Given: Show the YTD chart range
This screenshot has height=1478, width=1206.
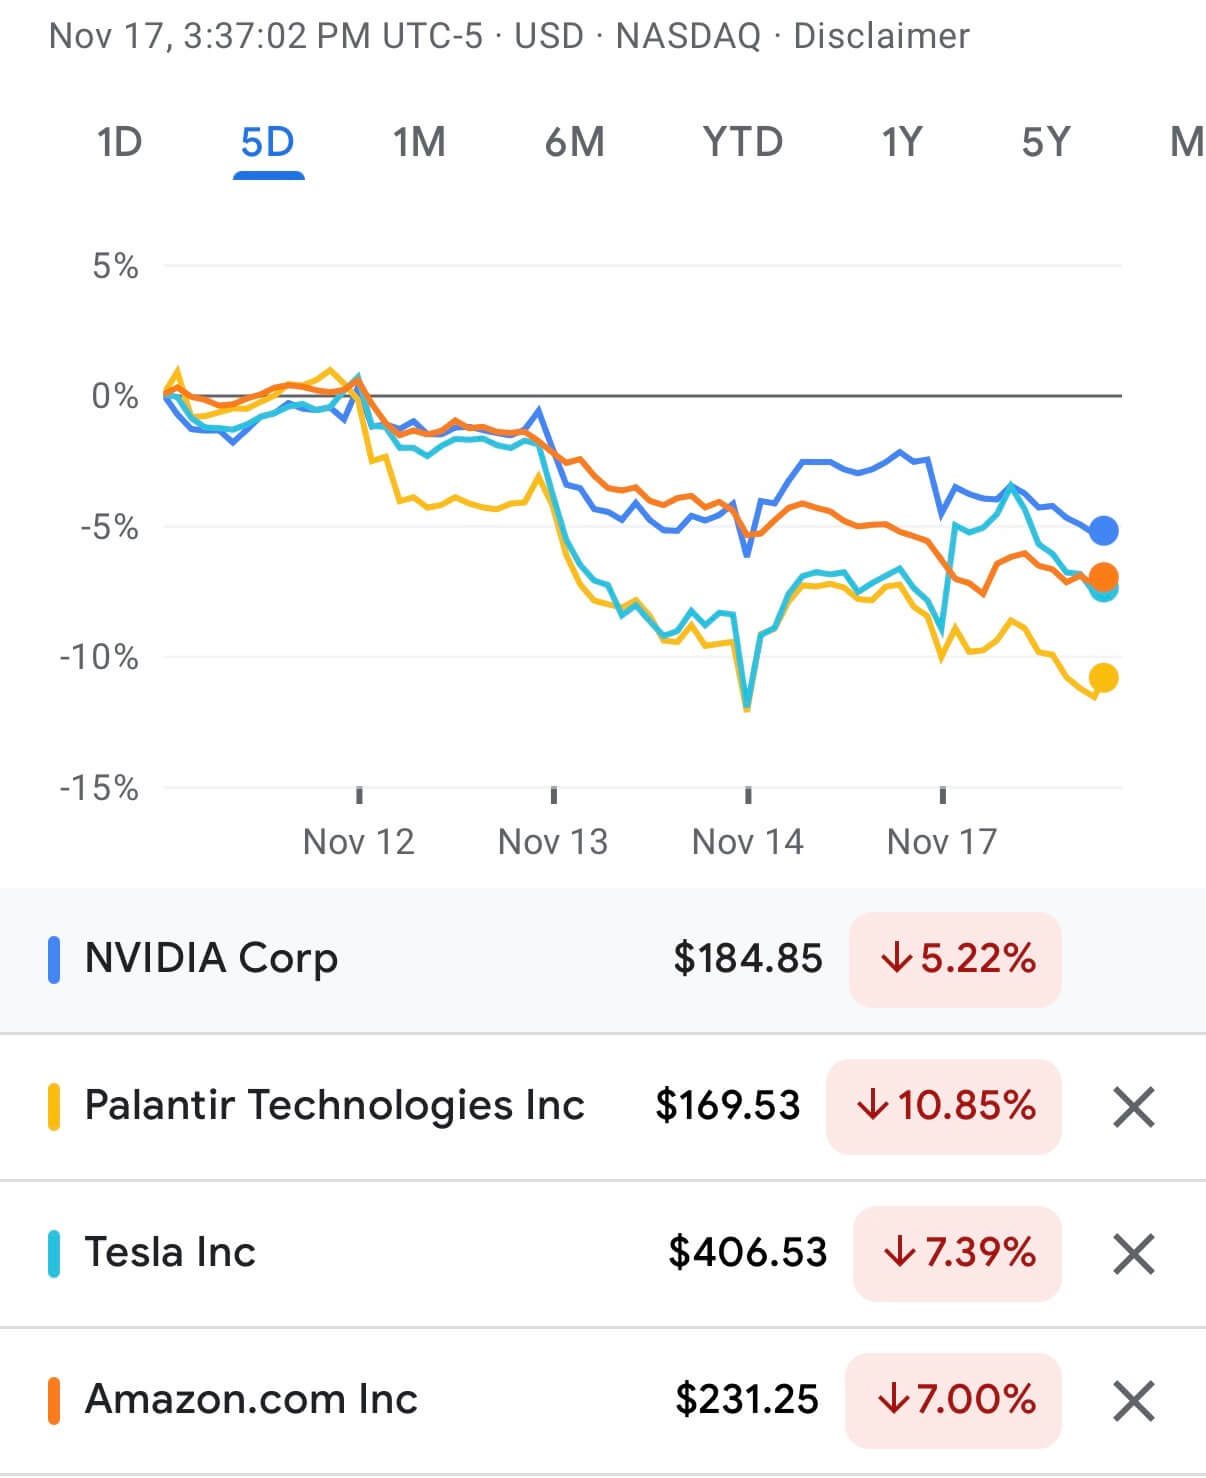Looking at the screenshot, I should click(742, 142).
